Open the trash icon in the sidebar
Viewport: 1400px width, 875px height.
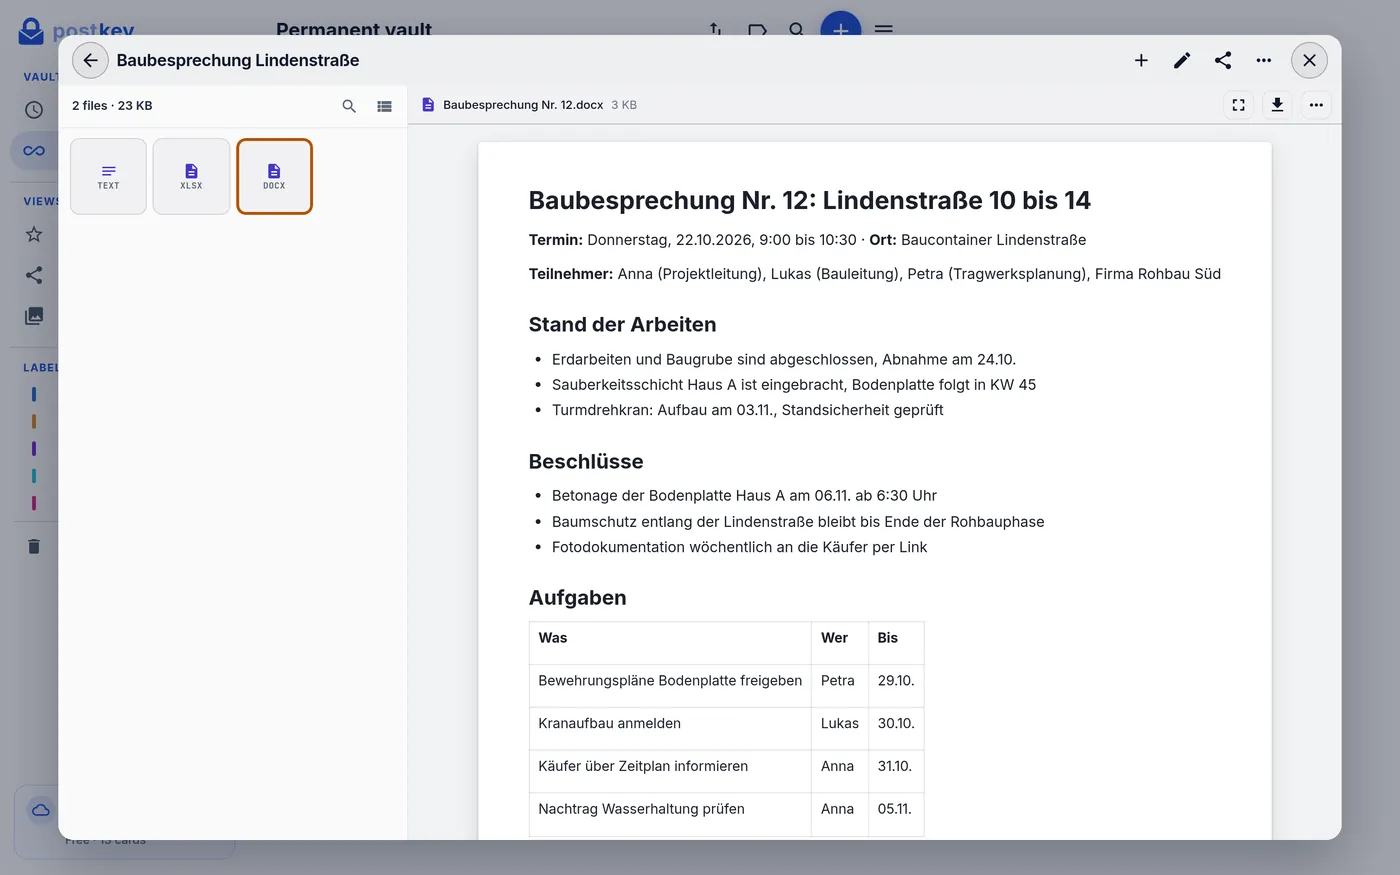(x=34, y=546)
